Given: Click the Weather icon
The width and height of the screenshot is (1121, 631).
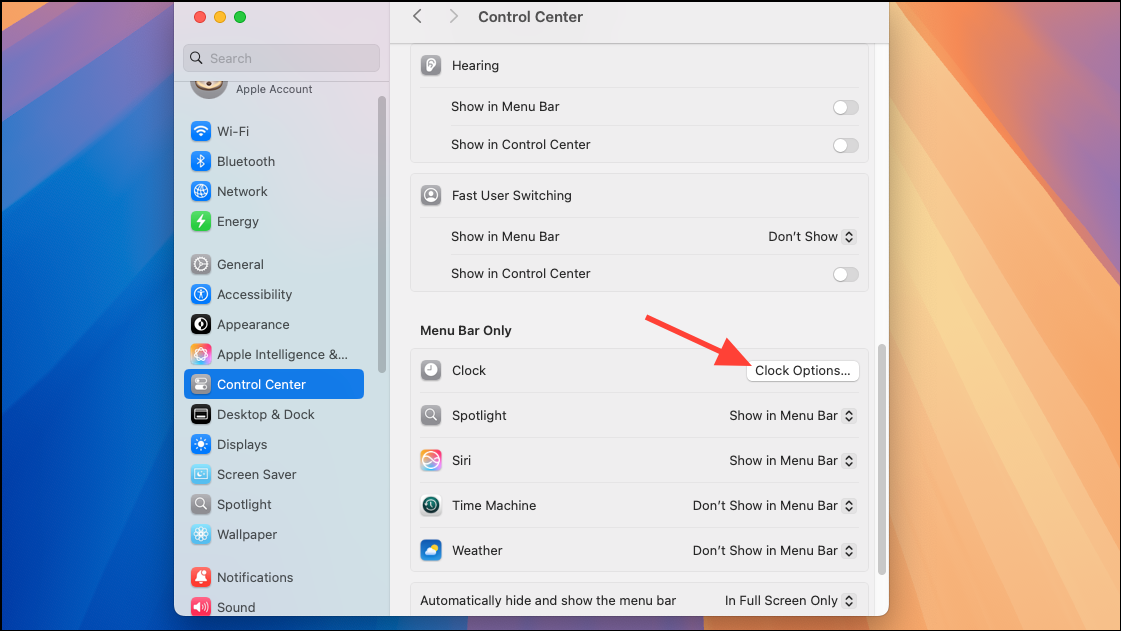Looking at the screenshot, I should click(430, 550).
